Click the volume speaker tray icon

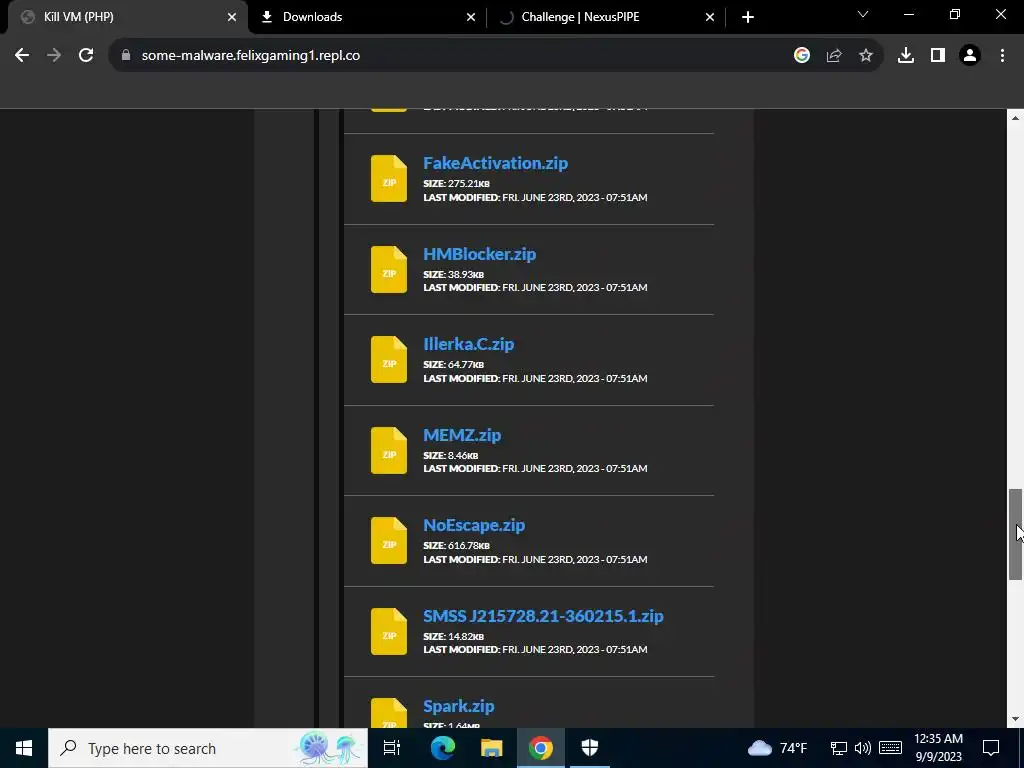[863, 748]
